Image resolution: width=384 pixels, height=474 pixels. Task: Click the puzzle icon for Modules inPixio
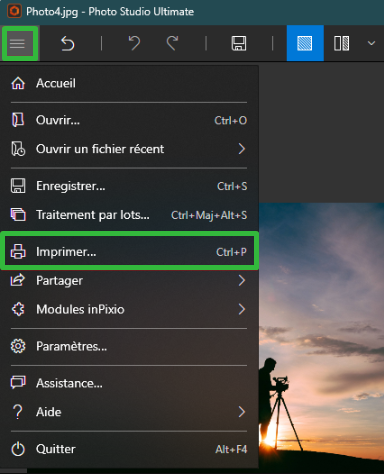[x=18, y=309]
